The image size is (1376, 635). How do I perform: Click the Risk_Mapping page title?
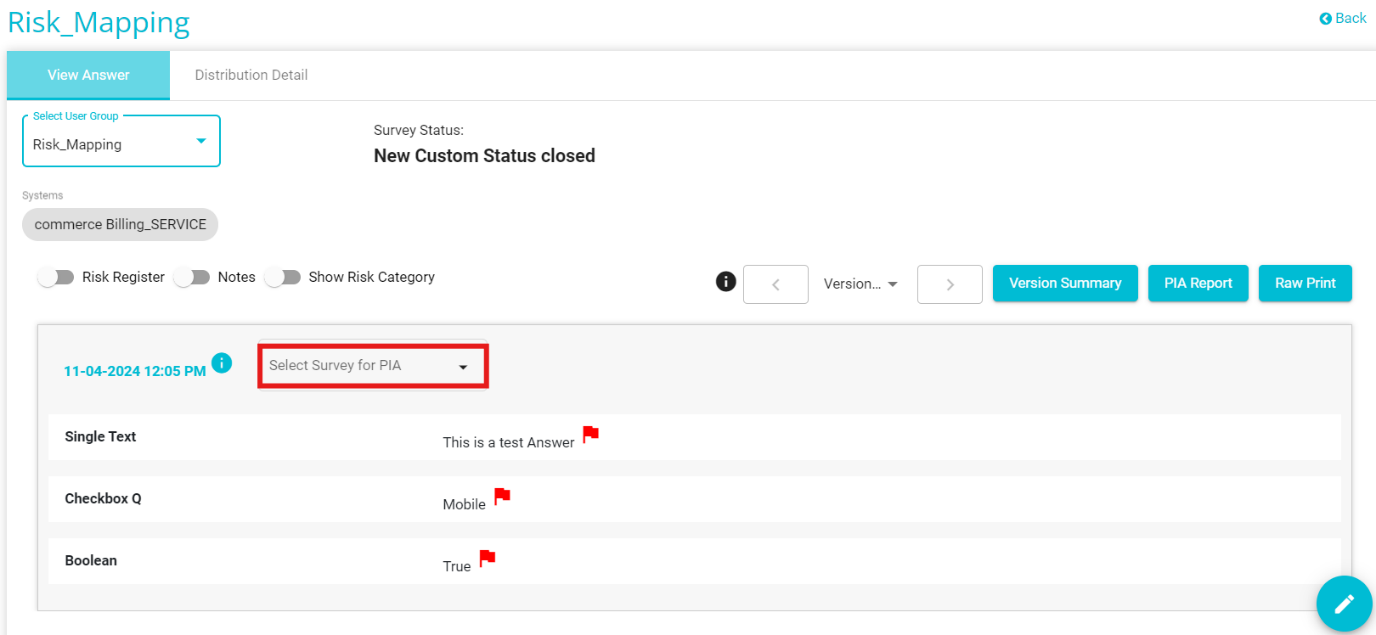click(x=98, y=22)
